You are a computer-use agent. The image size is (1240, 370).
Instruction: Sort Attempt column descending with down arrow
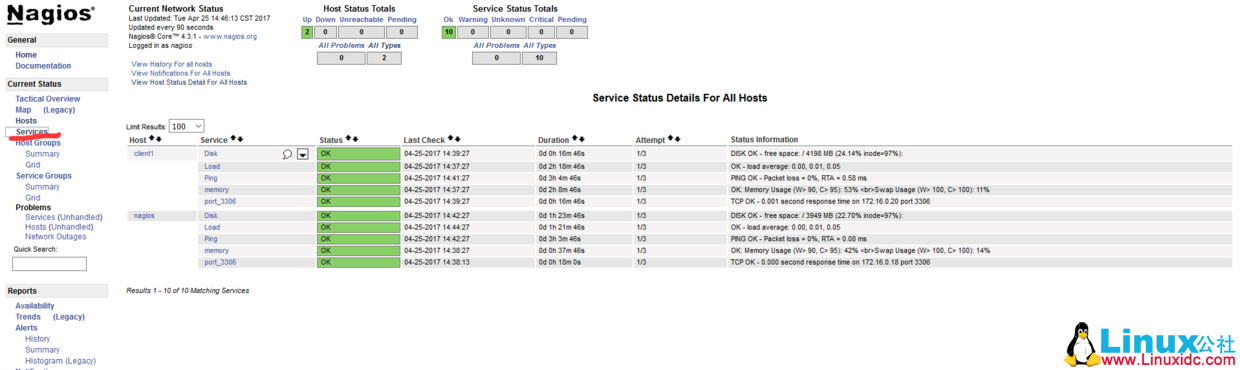point(676,139)
